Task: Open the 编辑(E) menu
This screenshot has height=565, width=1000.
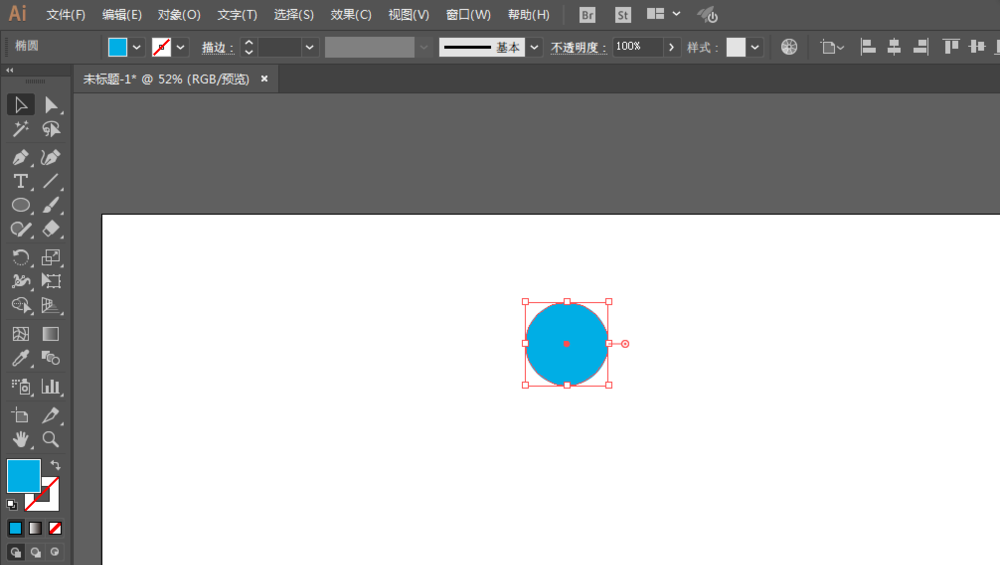Action: (122, 15)
